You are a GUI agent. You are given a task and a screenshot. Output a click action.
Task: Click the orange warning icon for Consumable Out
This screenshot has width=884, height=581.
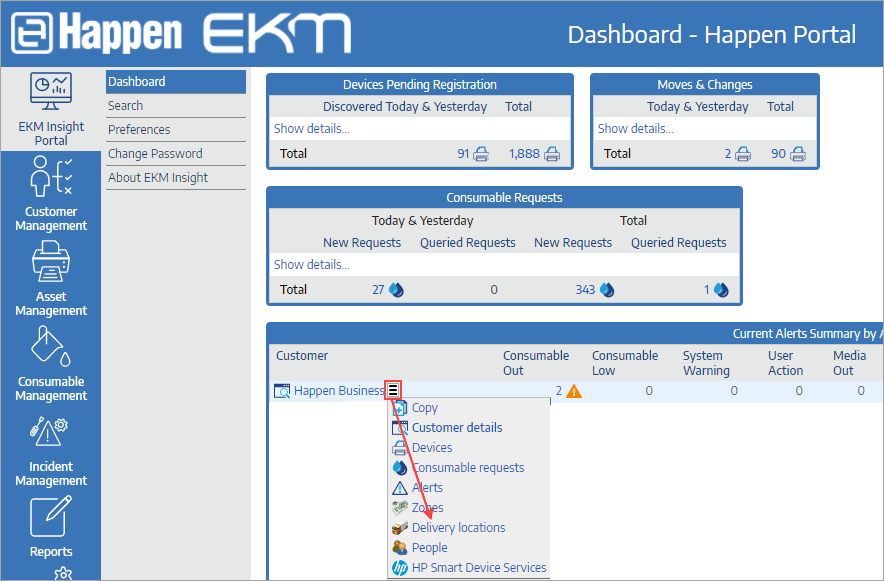click(573, 391)
